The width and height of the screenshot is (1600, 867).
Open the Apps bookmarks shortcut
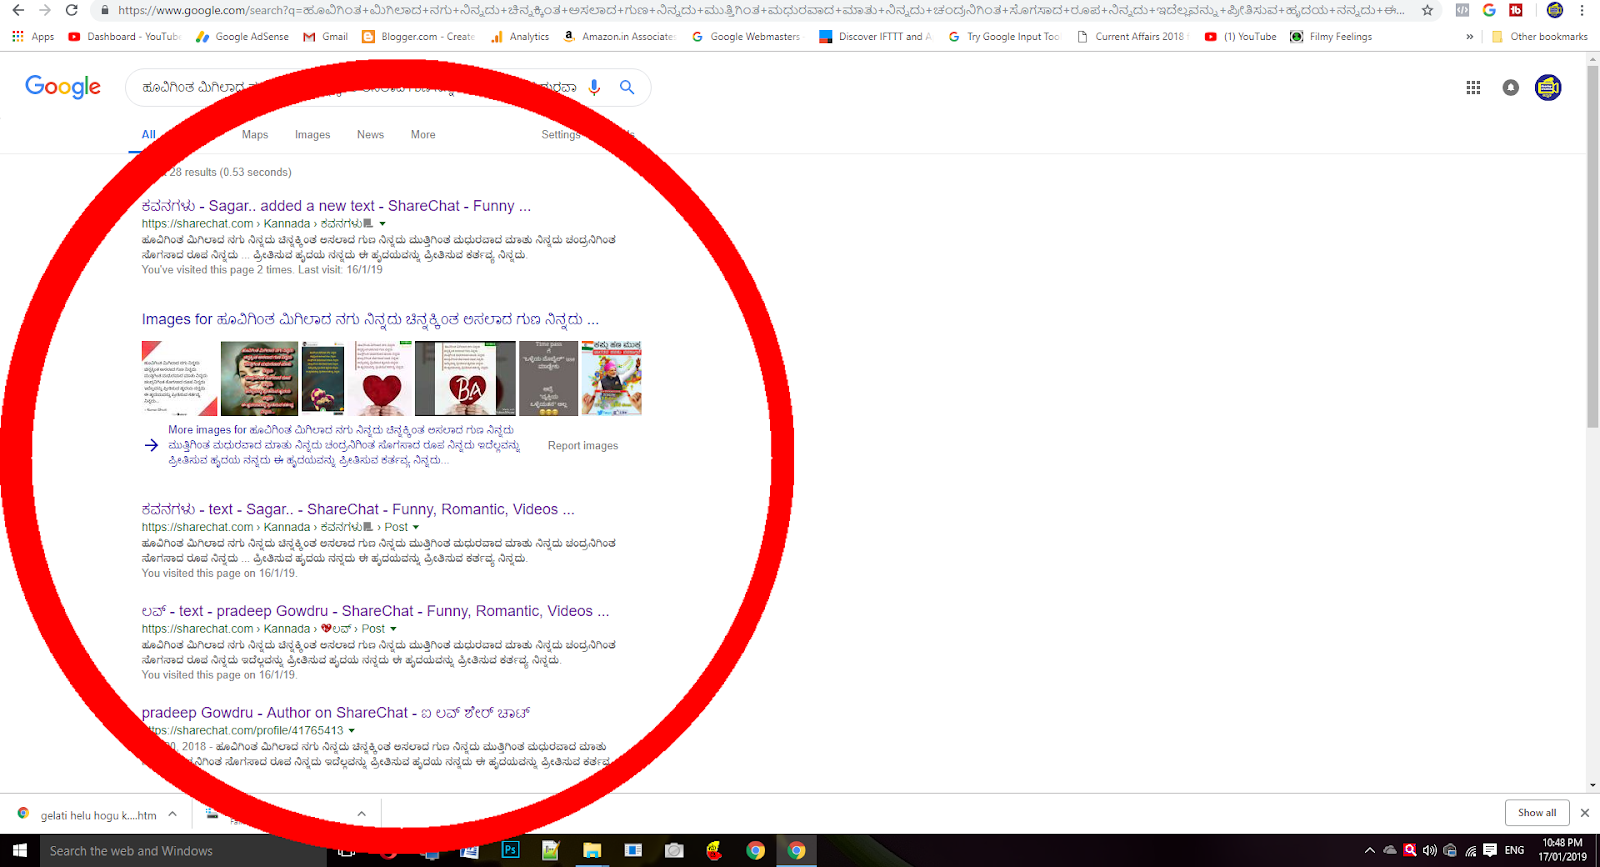coord(34,36)
